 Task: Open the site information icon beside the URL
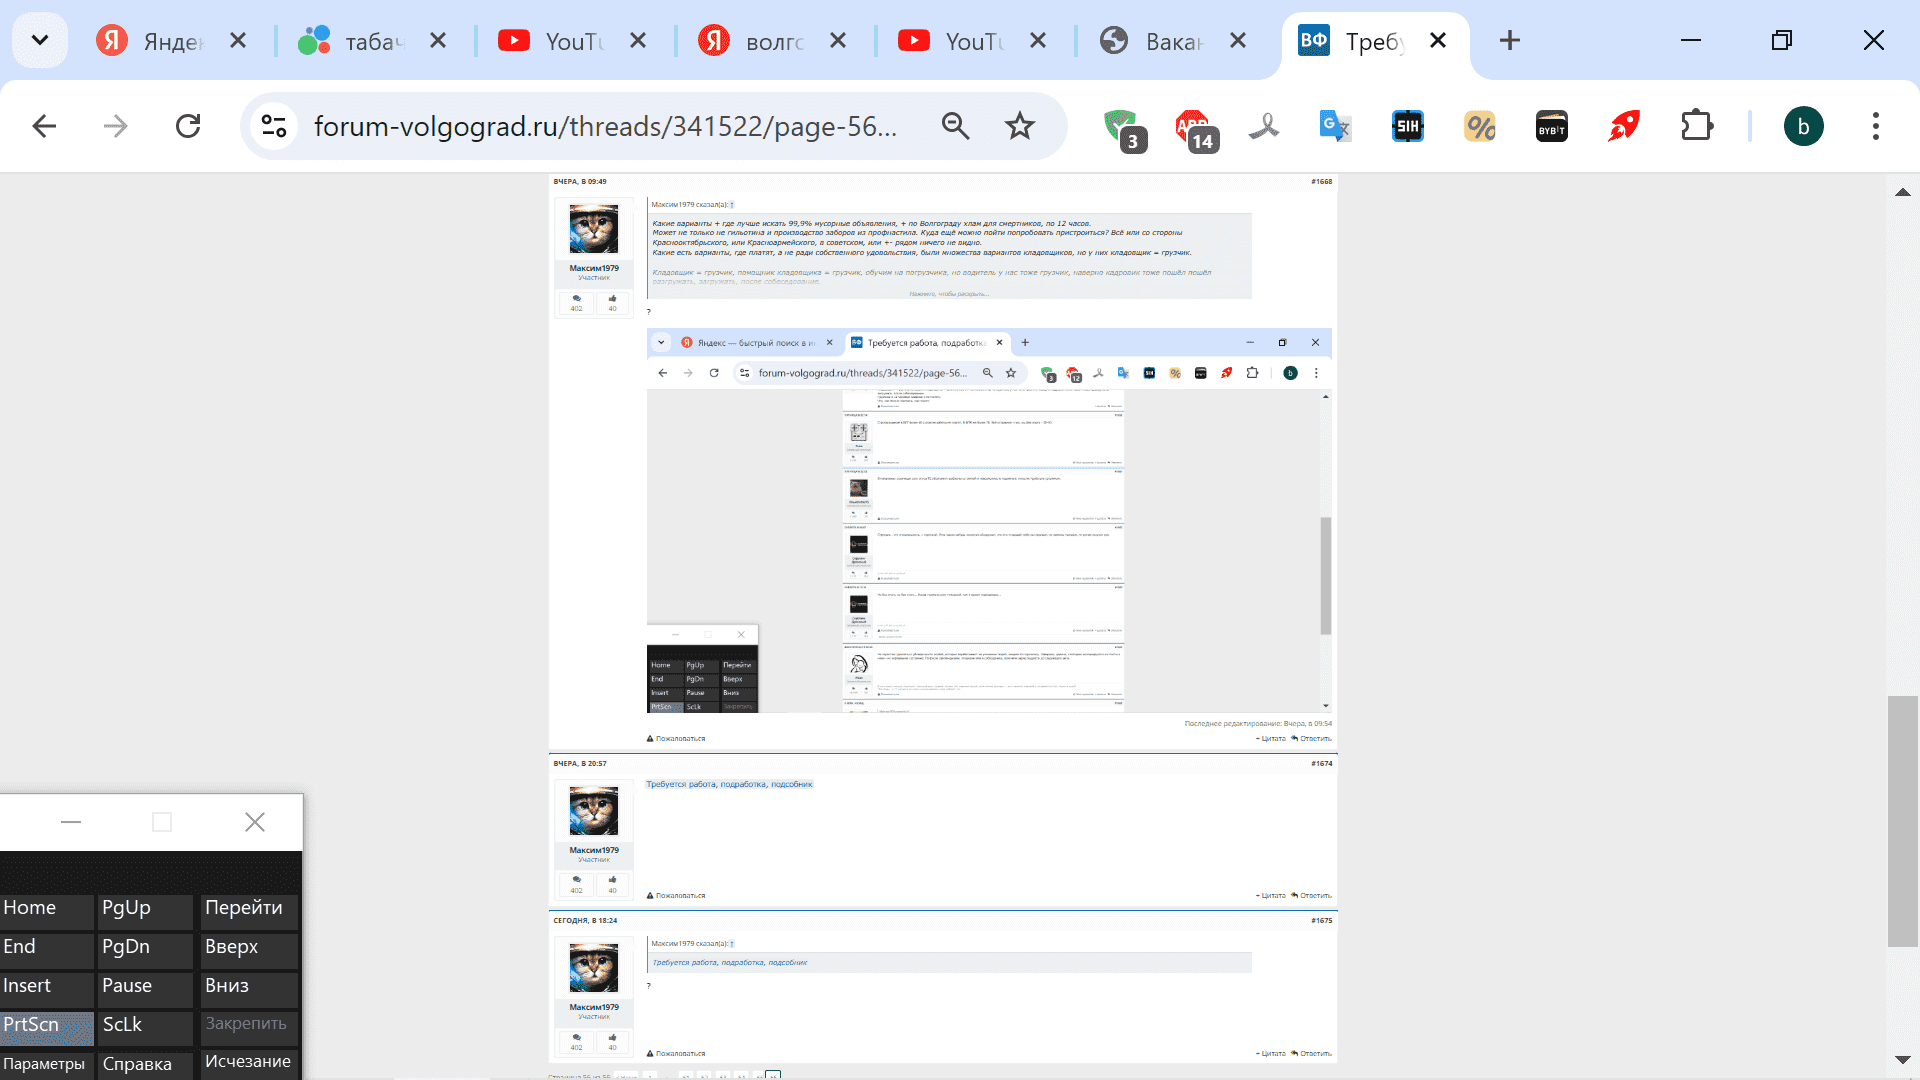(273, 126)
